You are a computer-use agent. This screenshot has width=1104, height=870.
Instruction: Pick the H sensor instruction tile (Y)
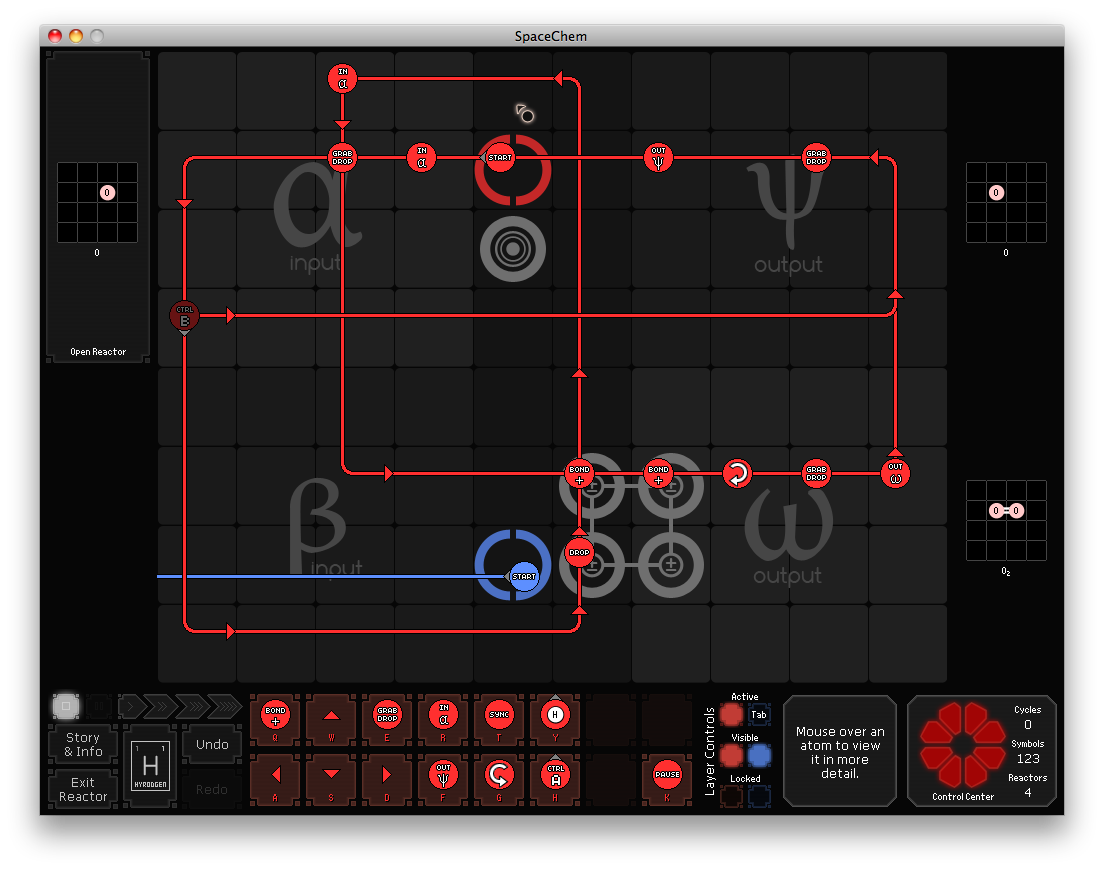tap(555, 719)
